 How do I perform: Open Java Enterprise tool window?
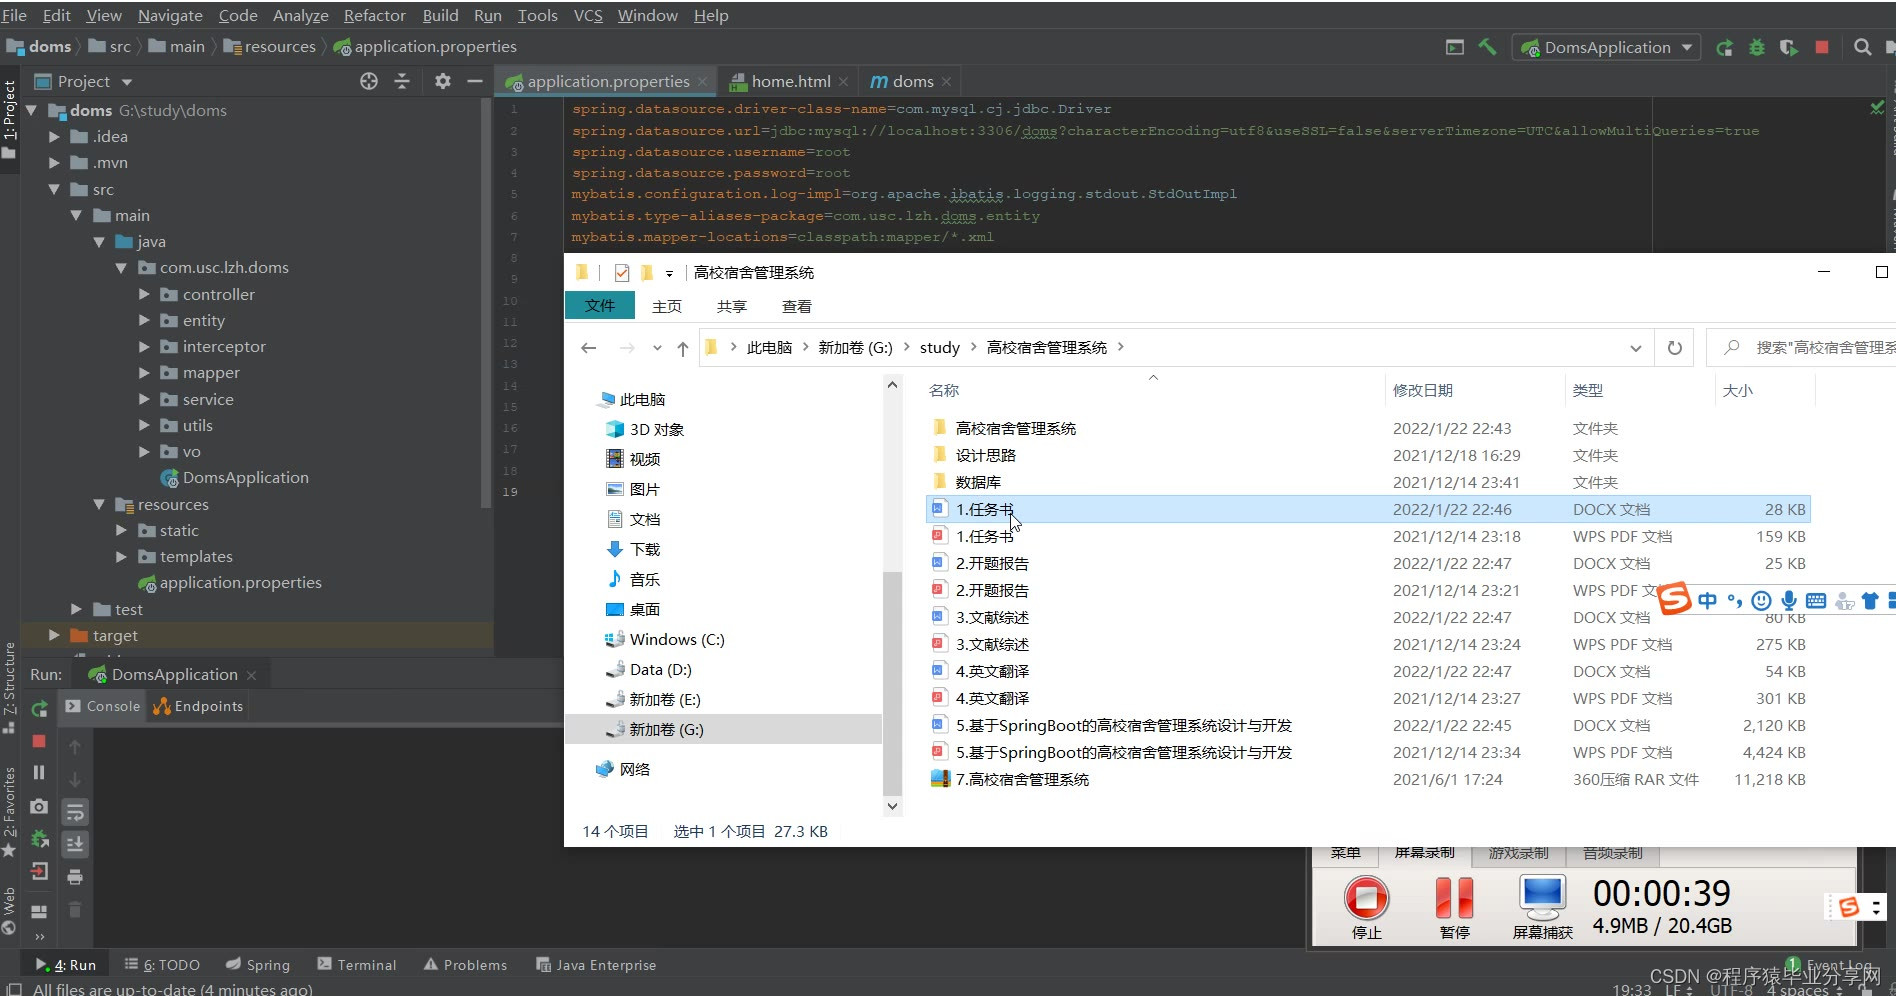[x=596, y=965]
